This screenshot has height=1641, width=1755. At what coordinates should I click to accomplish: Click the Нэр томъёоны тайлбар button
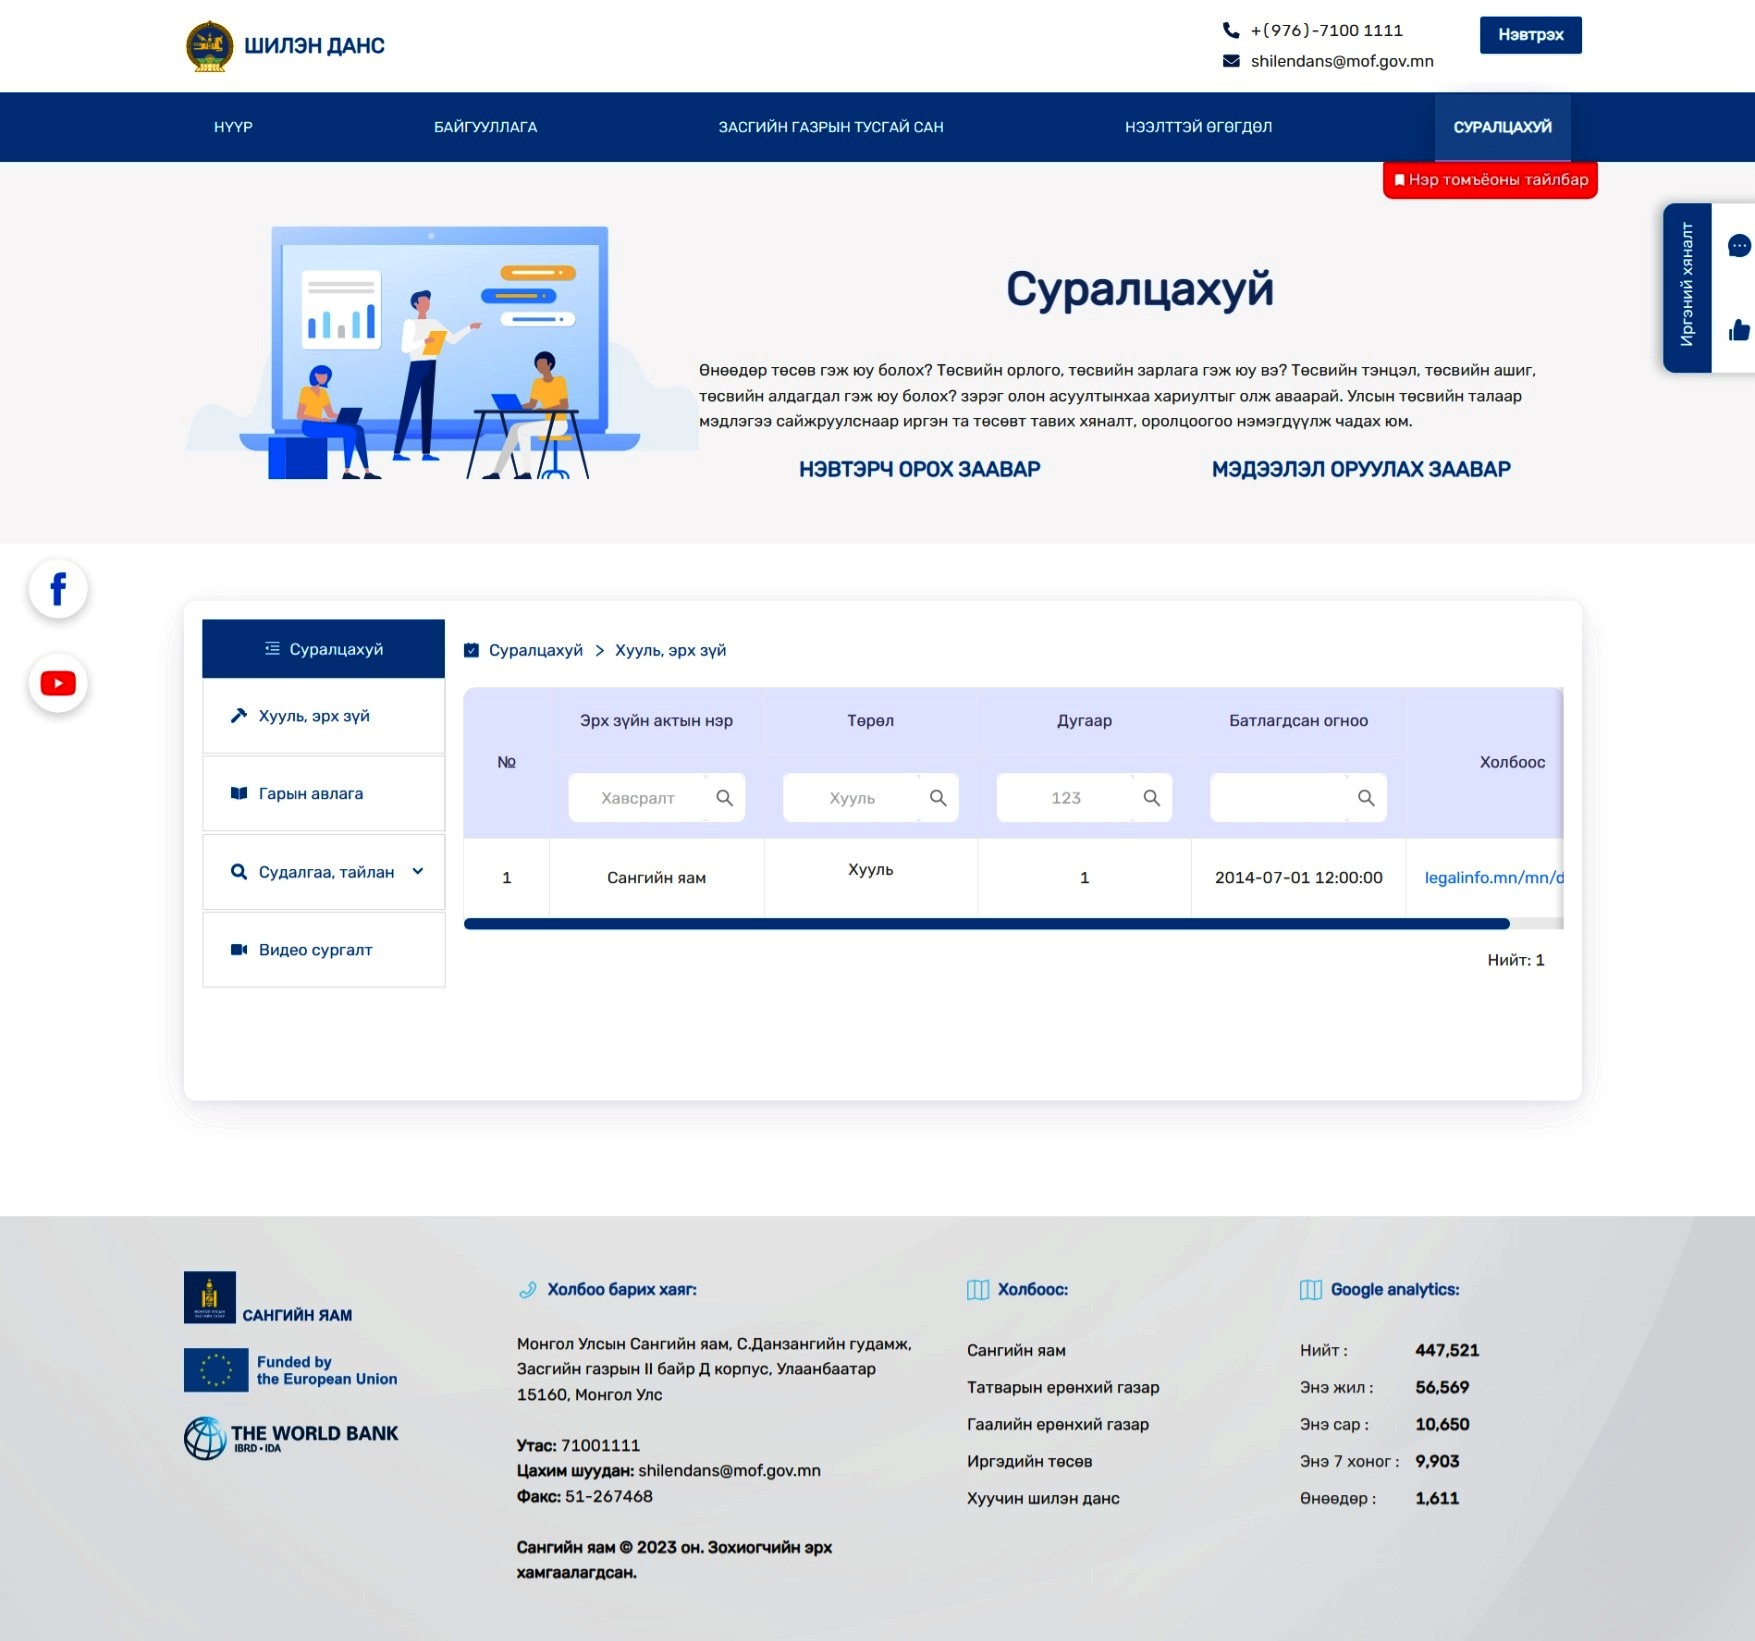coord(1490,180)
